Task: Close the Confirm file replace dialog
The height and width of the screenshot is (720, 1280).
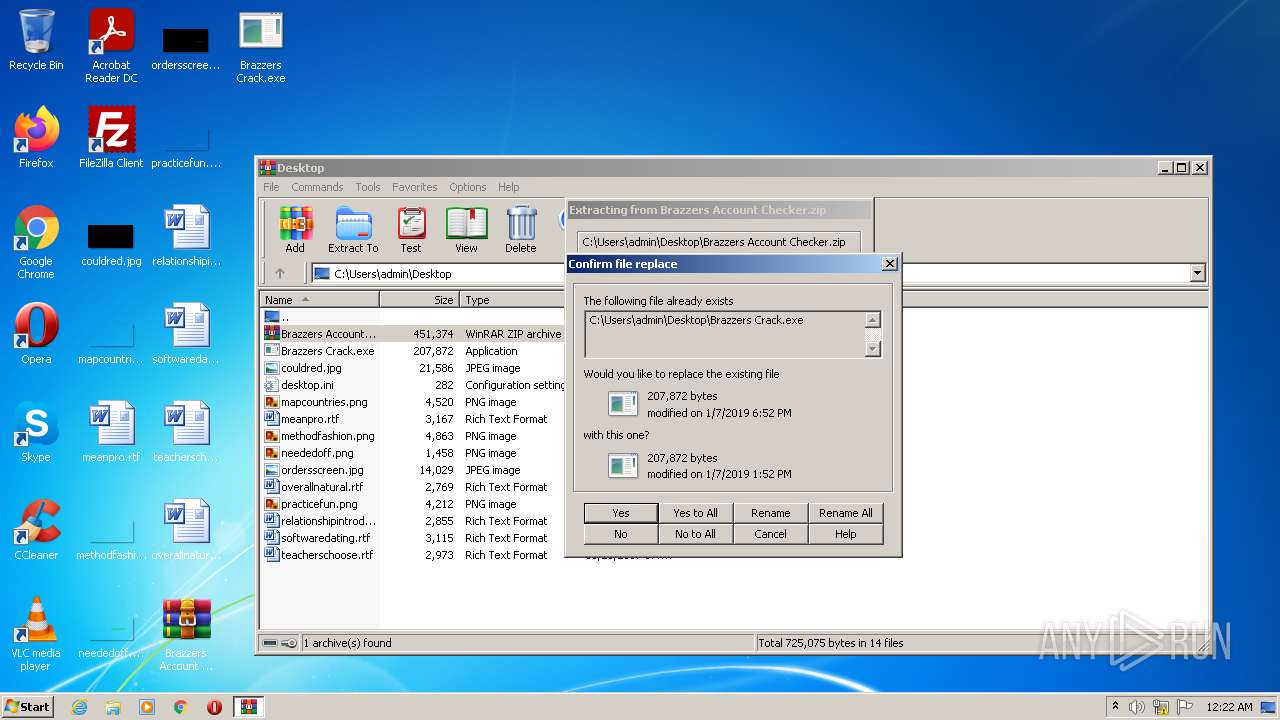Action: (x=889, y=264)
